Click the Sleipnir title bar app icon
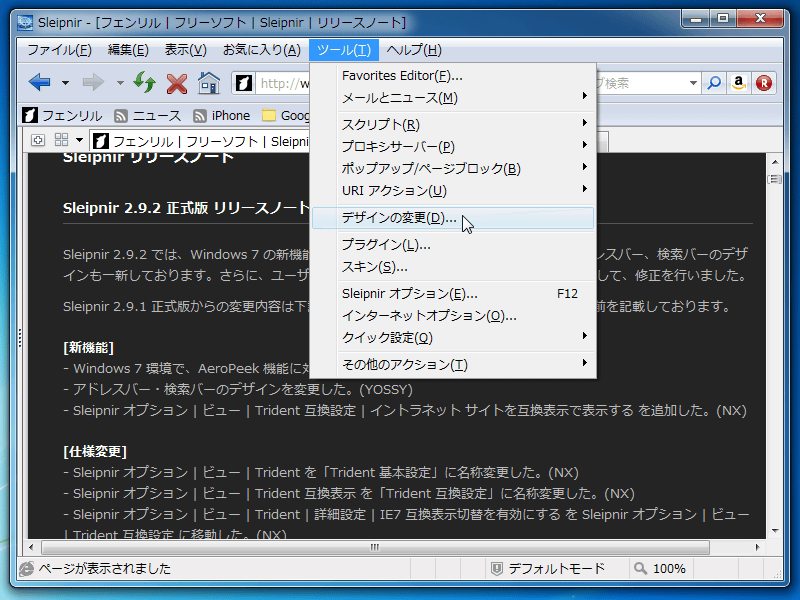 coord(25,22)
